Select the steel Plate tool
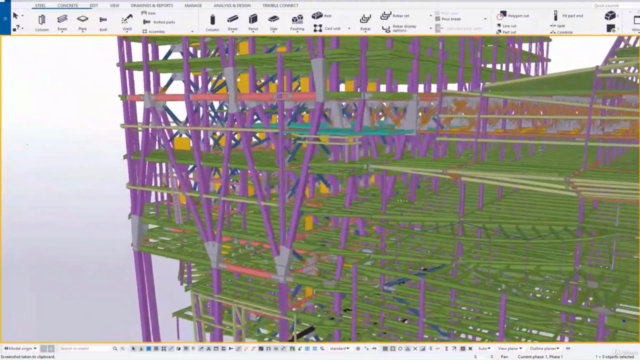 82,22
